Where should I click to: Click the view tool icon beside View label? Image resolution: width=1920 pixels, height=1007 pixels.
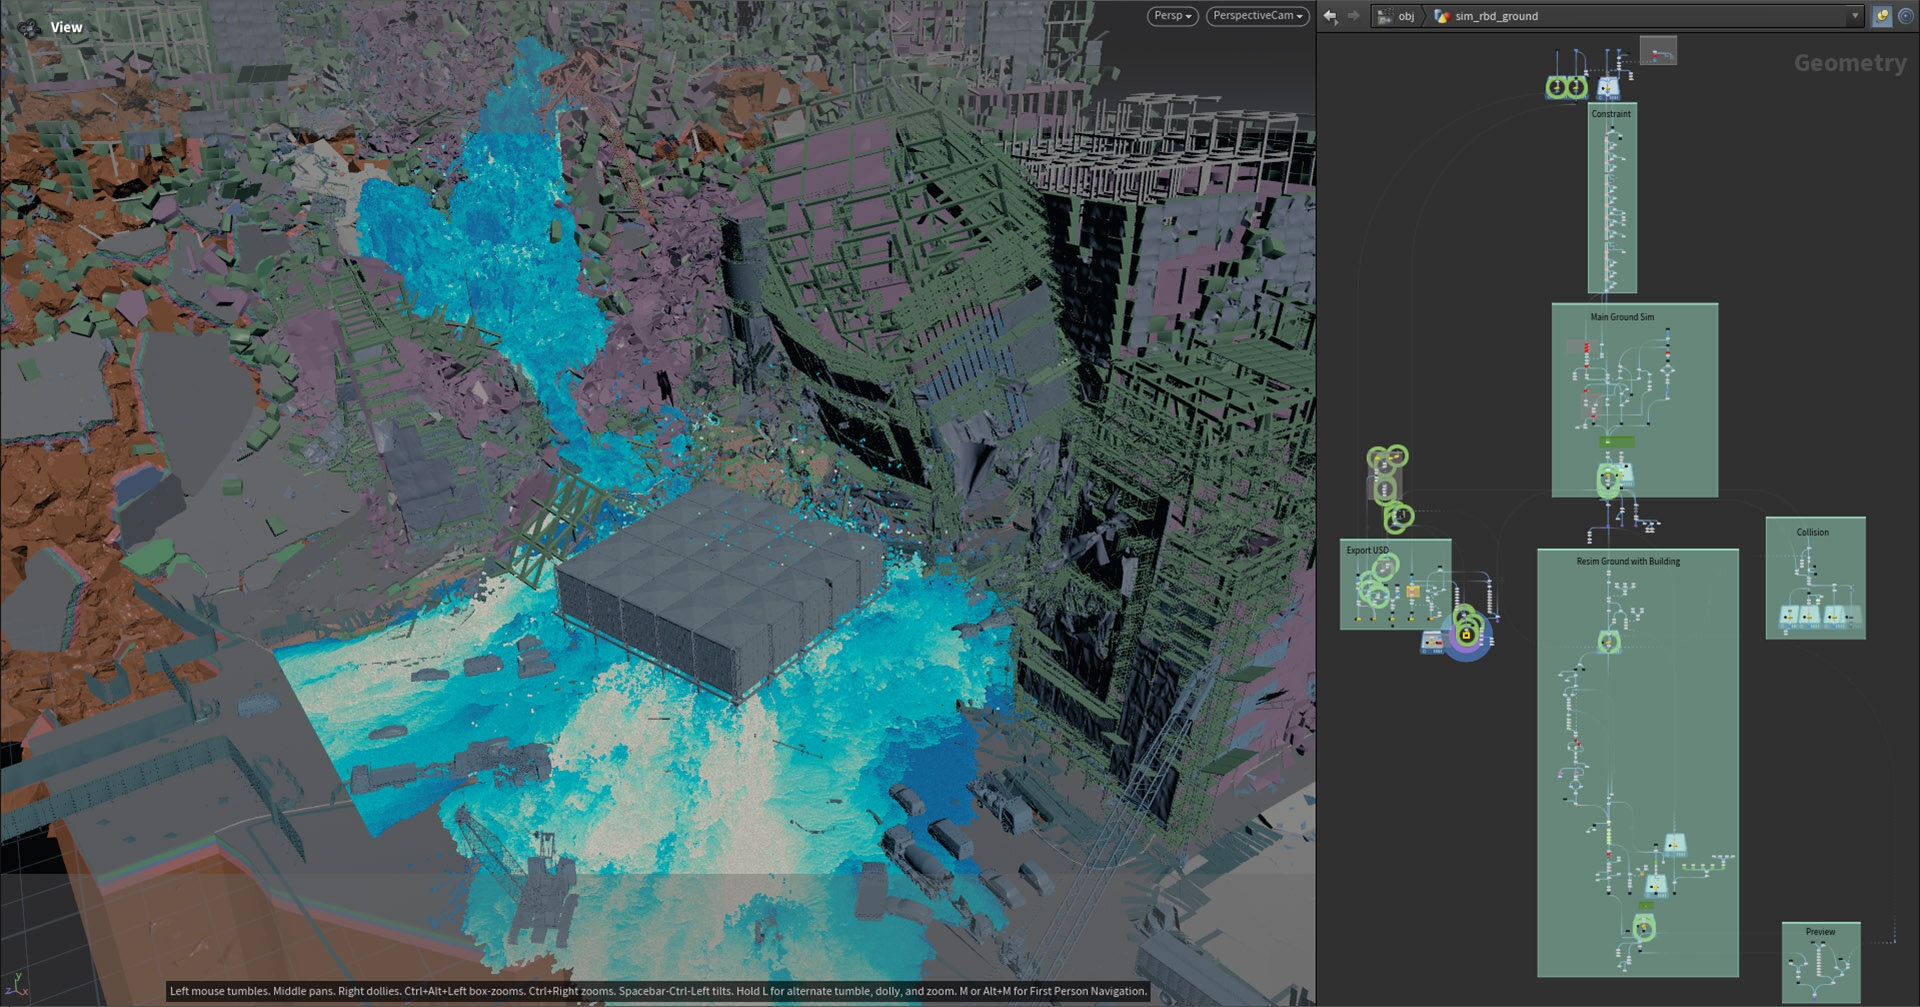(29, 28)
